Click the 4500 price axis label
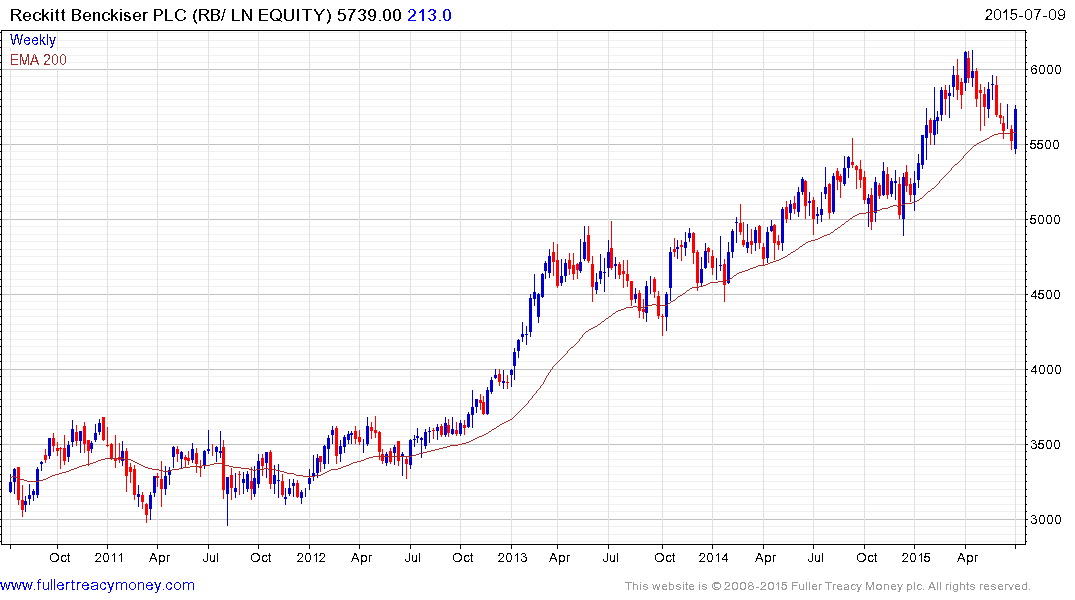 [1046, 294]
